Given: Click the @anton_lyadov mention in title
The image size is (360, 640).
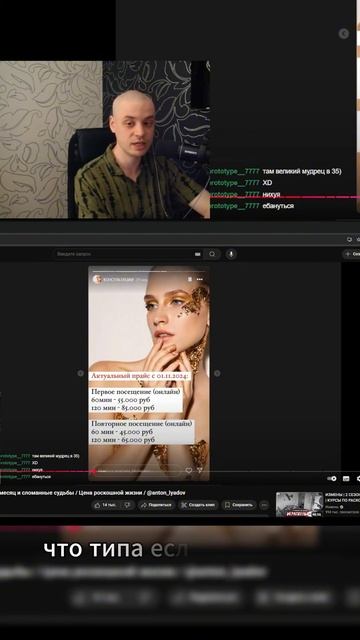Looking at the screenshot, I should tap(165, 493).
